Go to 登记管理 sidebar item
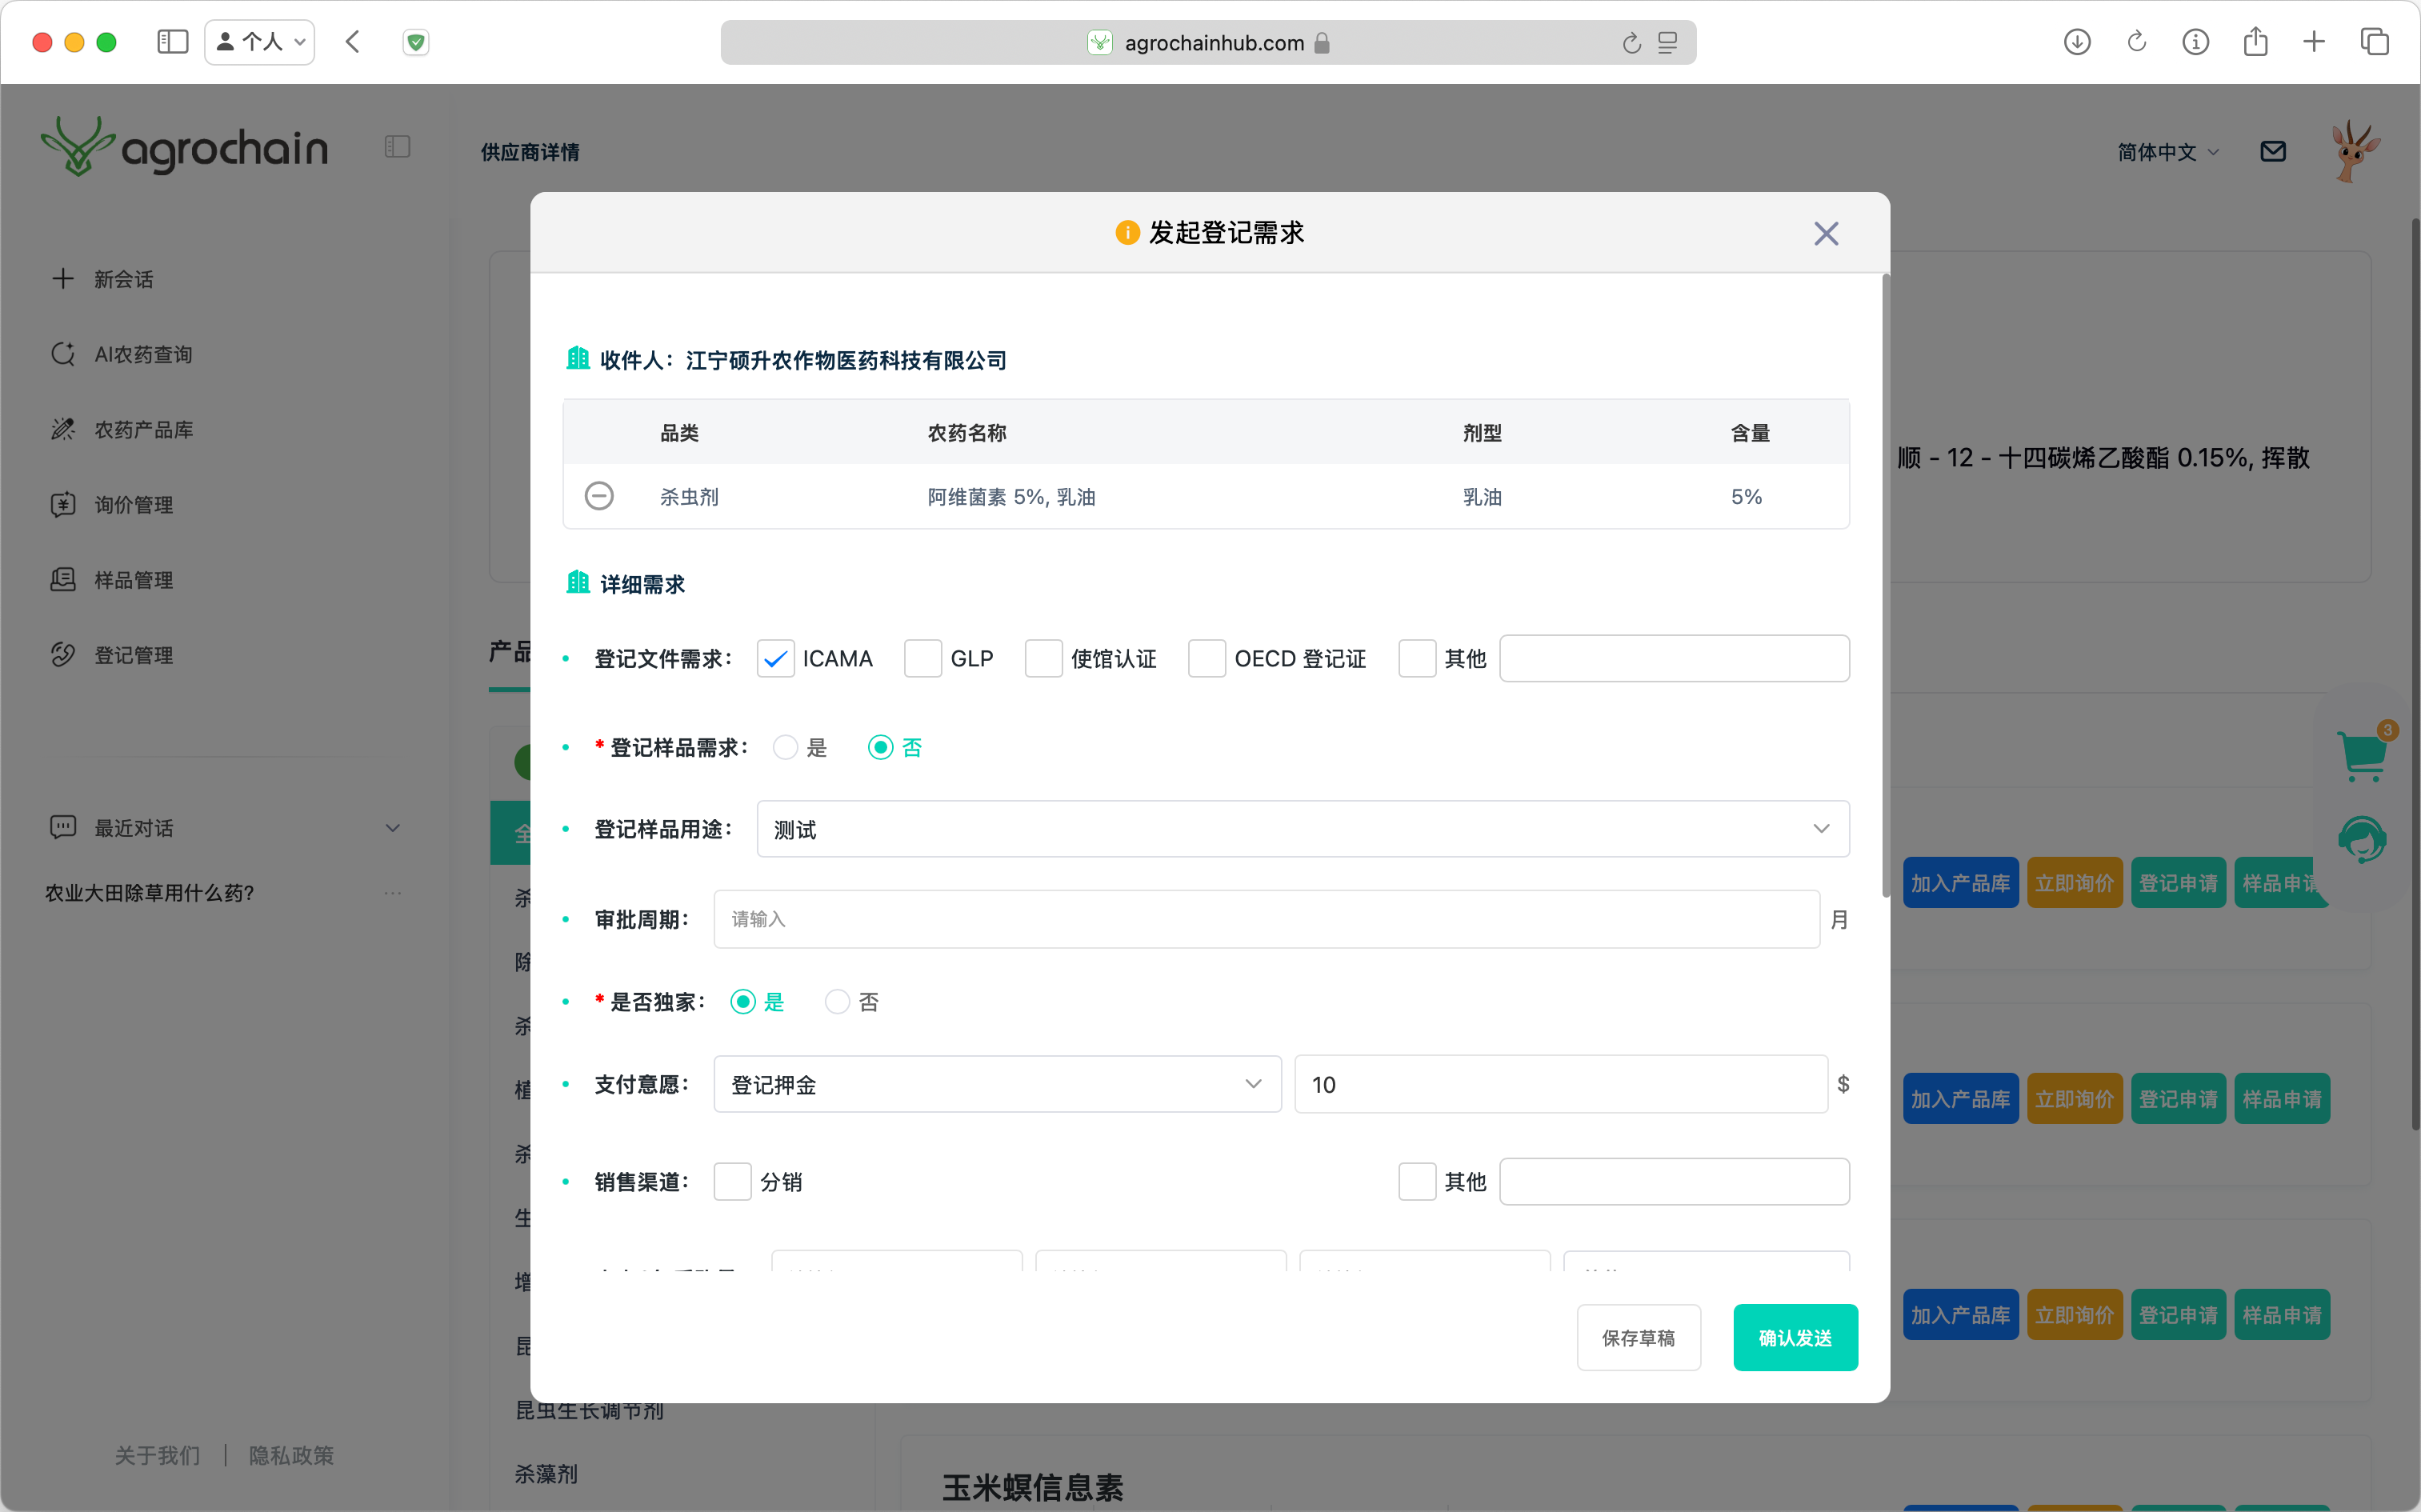The image size is (2421, 1512). (x=133, y=655)
